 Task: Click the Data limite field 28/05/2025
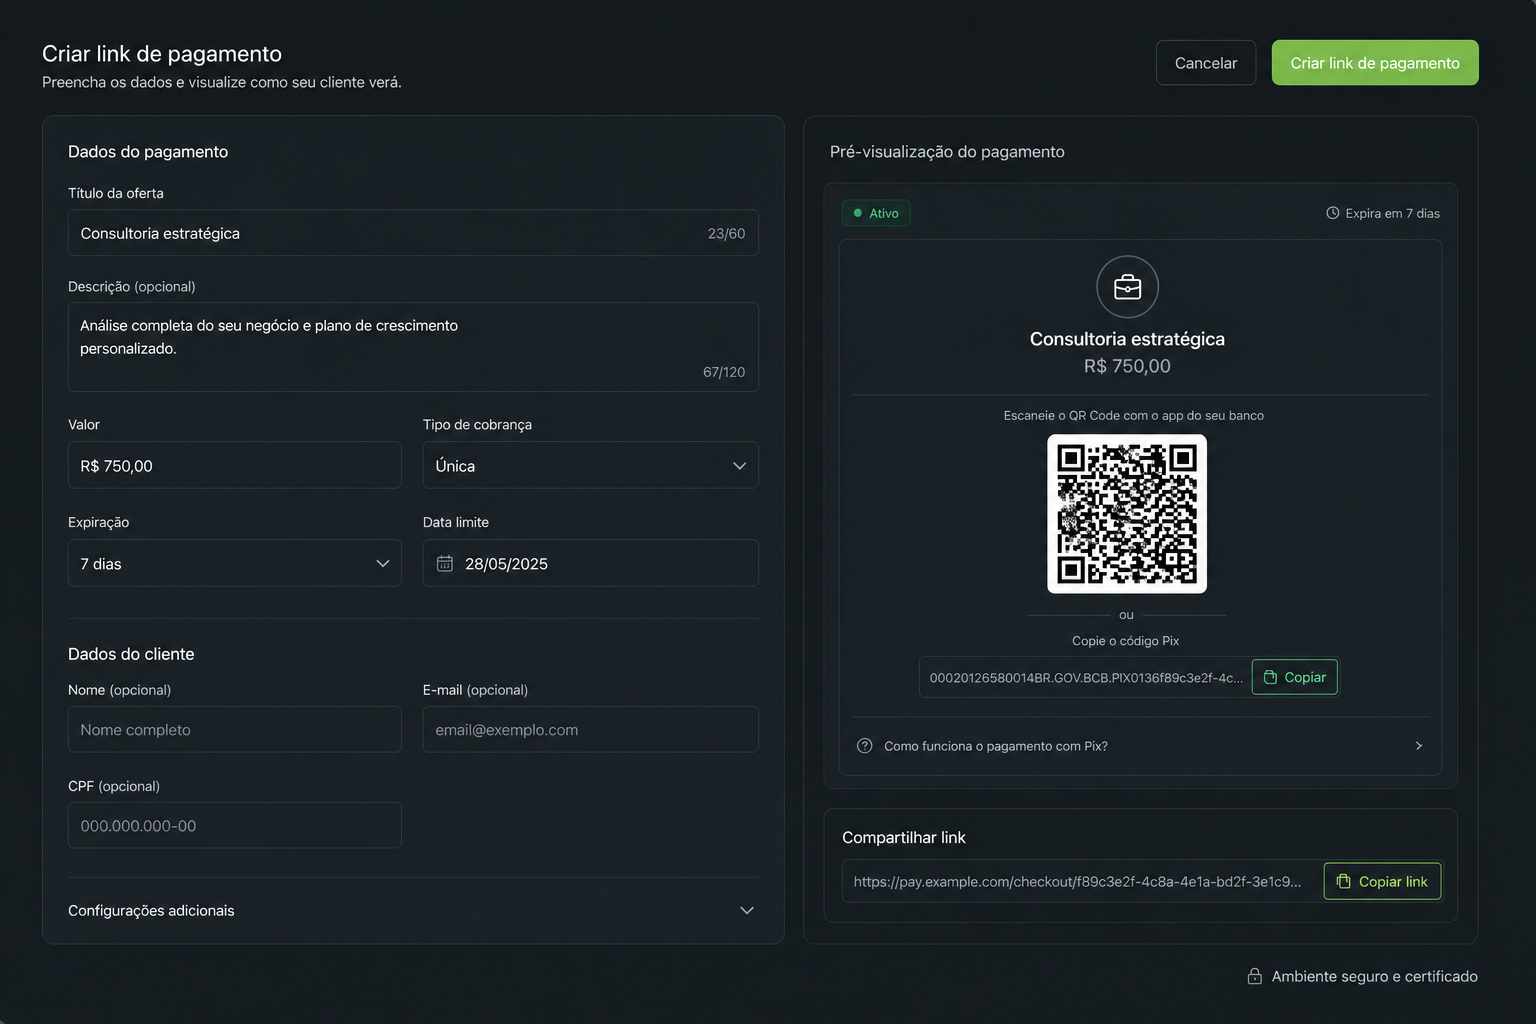coord(590,563)
